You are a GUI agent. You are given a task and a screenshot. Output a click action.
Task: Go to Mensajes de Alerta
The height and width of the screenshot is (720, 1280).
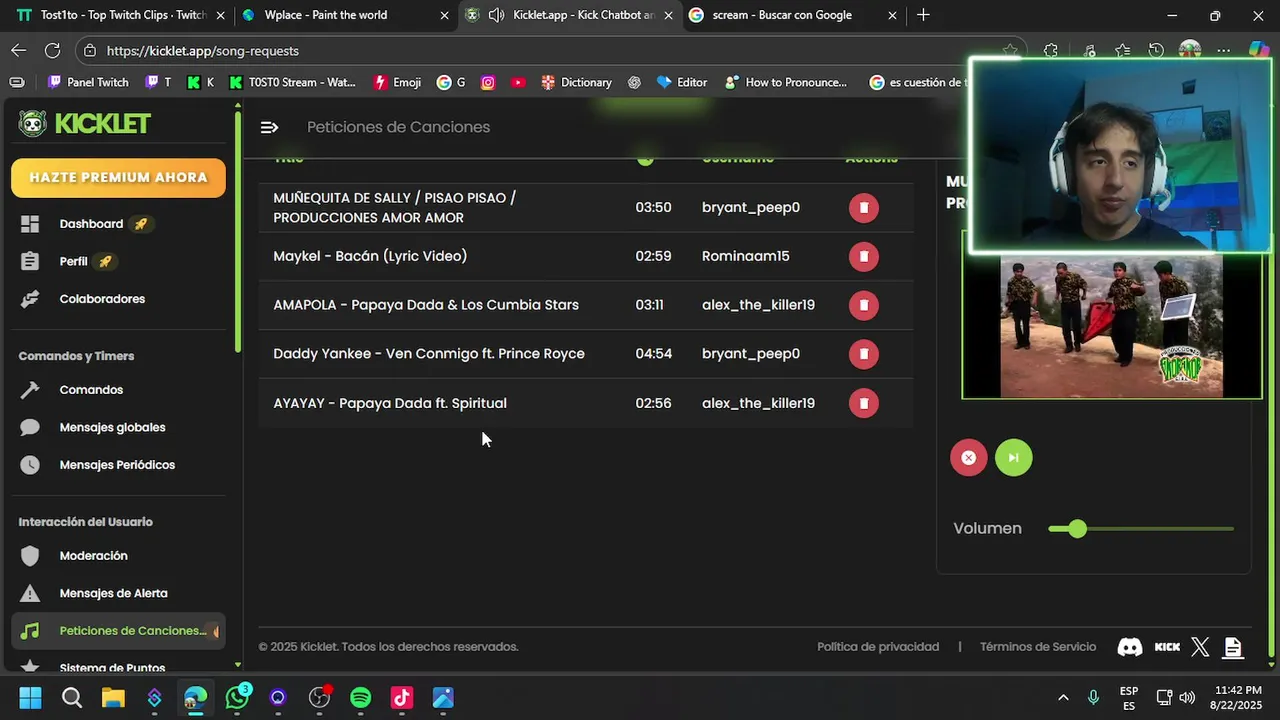point(113,593)
